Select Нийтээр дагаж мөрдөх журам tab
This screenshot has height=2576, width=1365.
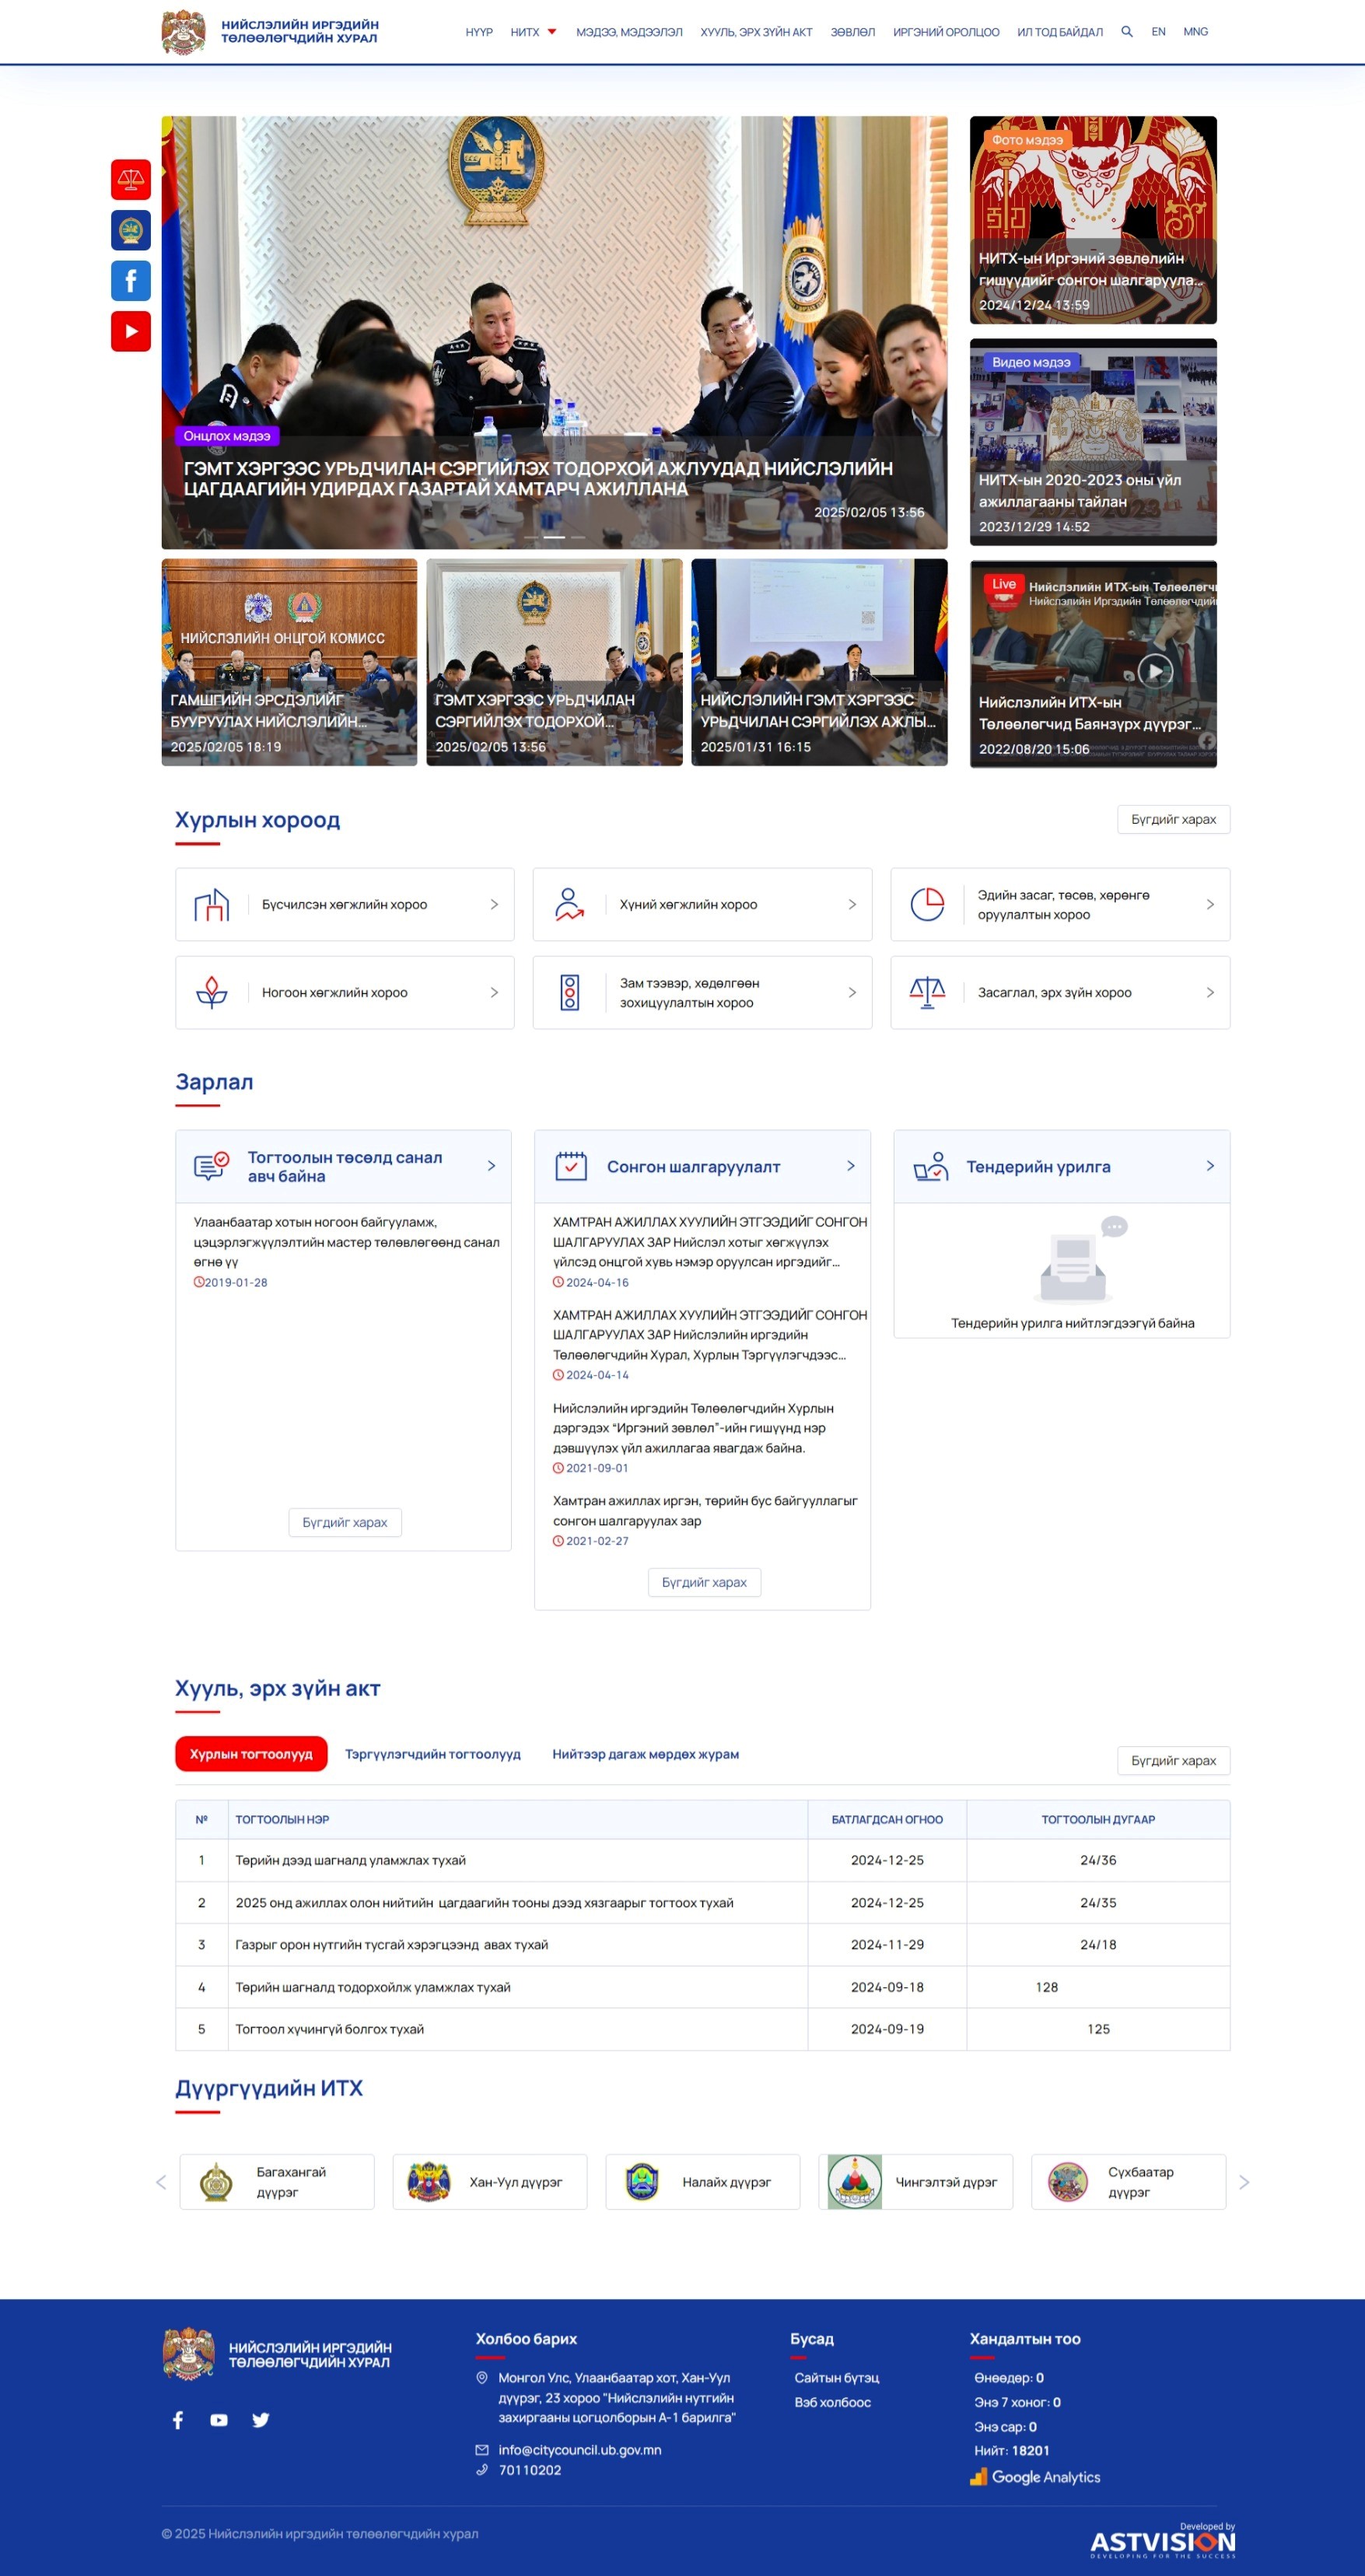click(645, 1754)
